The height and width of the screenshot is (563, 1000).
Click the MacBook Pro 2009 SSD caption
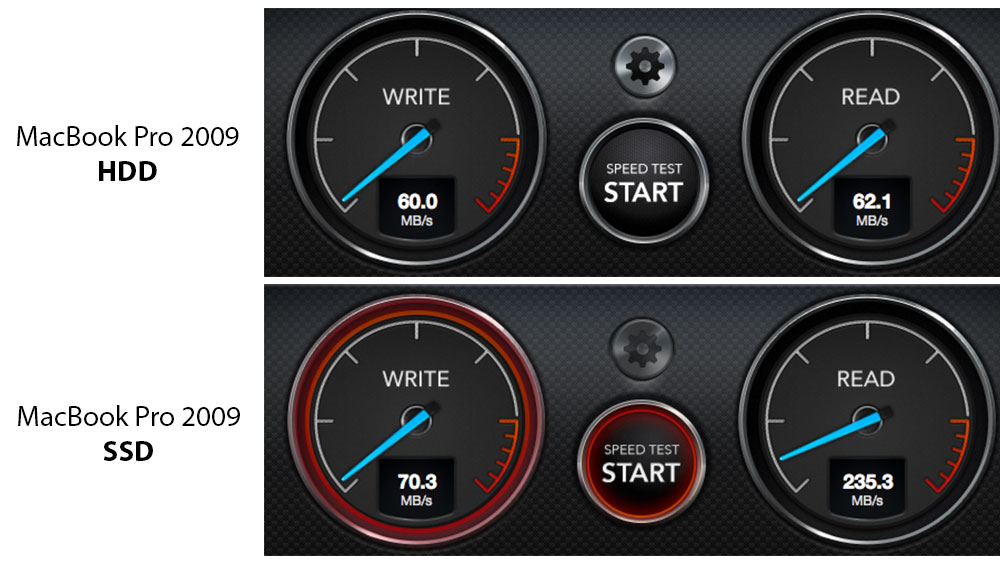point(128,434)
